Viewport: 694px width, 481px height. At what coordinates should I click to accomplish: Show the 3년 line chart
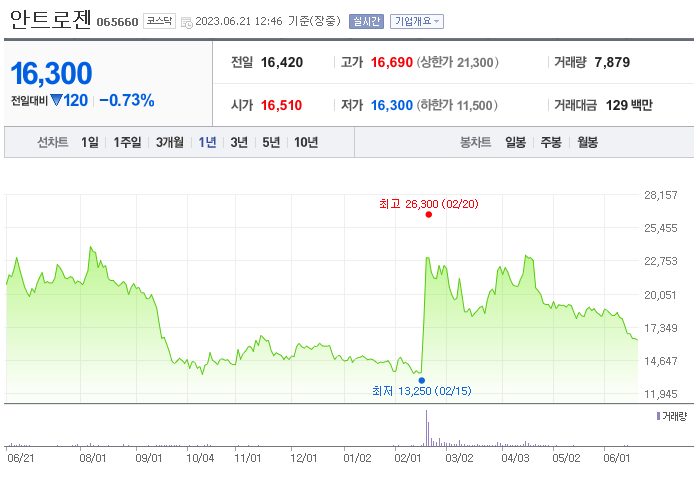(239, 142)
